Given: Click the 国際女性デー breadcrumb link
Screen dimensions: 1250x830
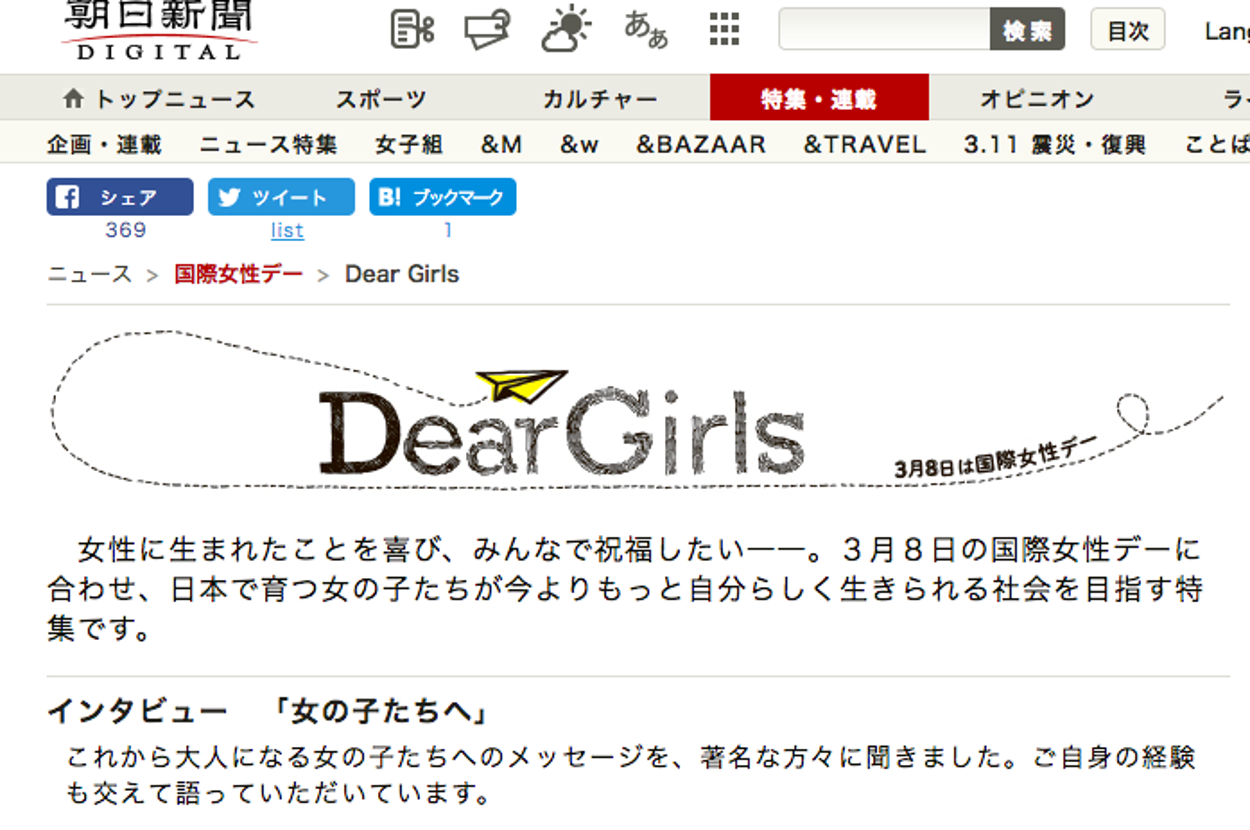Looking at the screenshot, I should tap(238, 274).
